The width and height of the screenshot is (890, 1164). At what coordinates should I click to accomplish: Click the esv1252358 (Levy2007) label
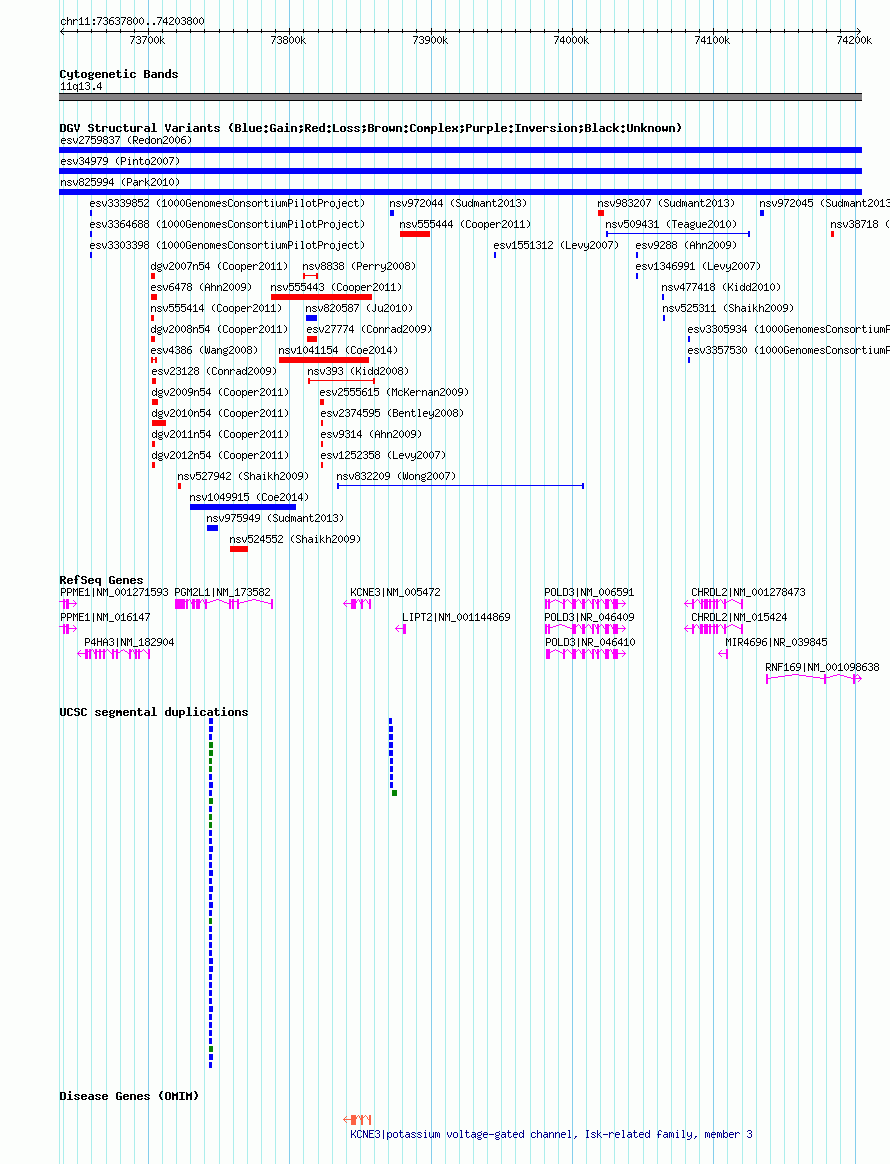pyautogui.click(x=383, y=455)
